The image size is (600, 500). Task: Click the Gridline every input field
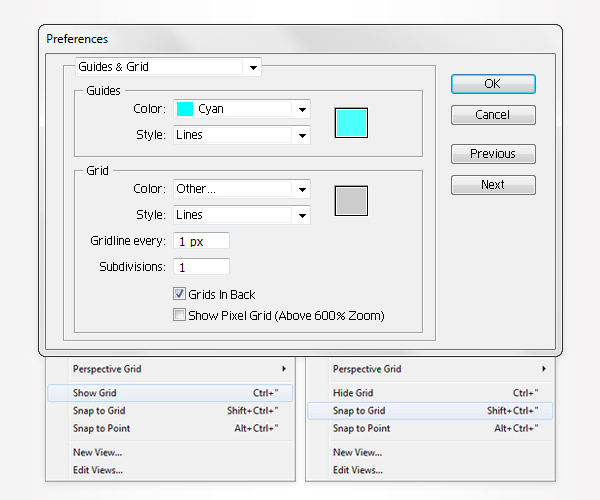click(x=201, y=241)
